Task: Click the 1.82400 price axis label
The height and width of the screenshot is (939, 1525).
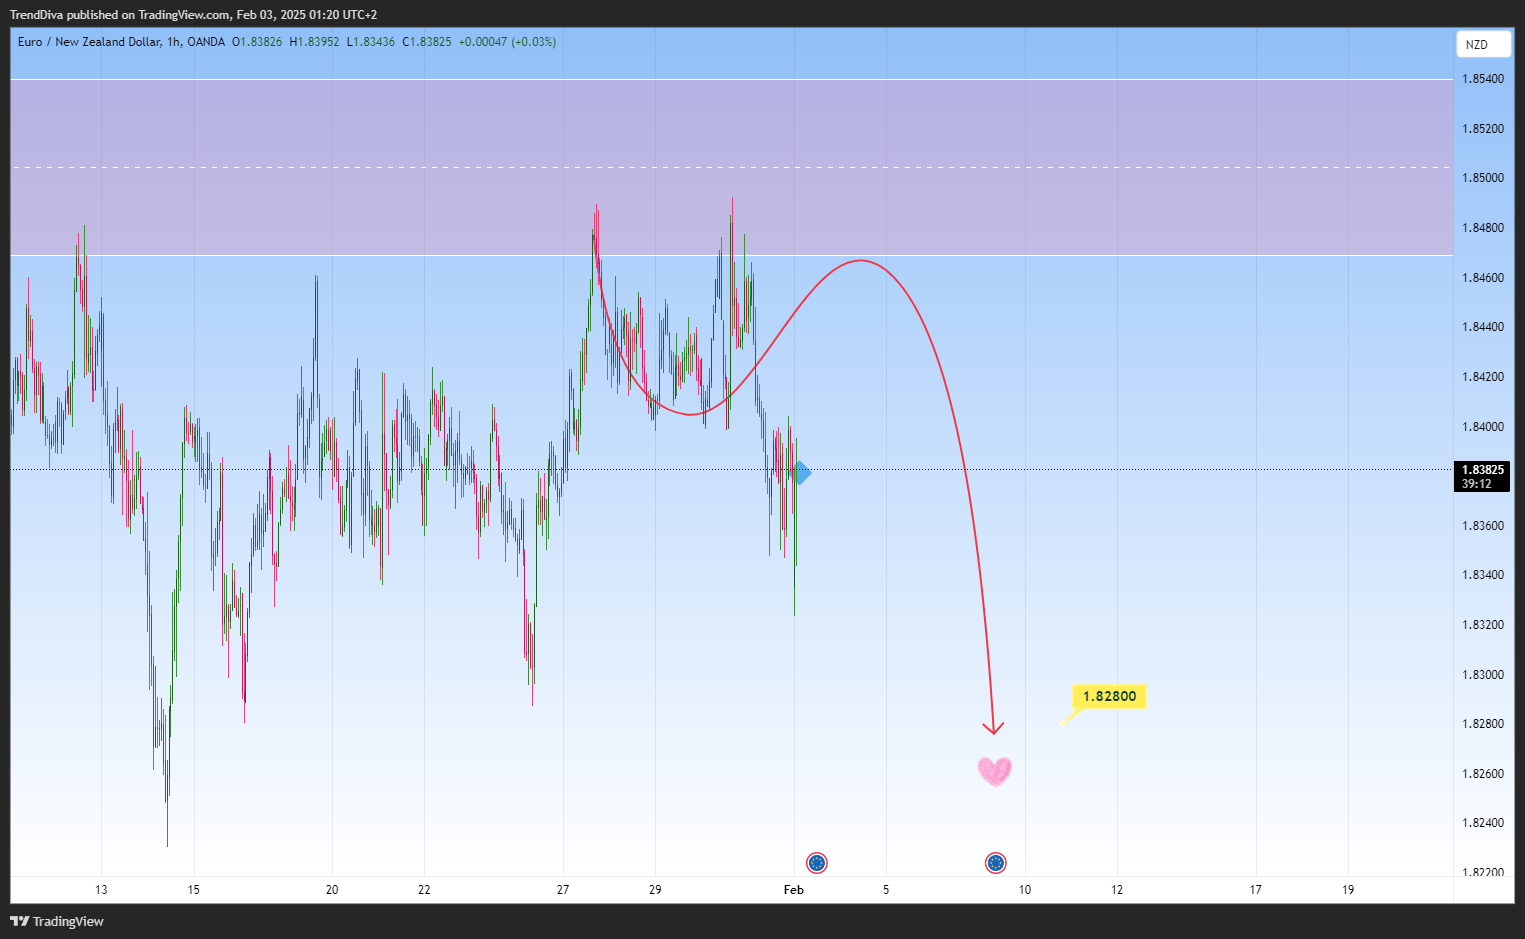Action: 1482,823
